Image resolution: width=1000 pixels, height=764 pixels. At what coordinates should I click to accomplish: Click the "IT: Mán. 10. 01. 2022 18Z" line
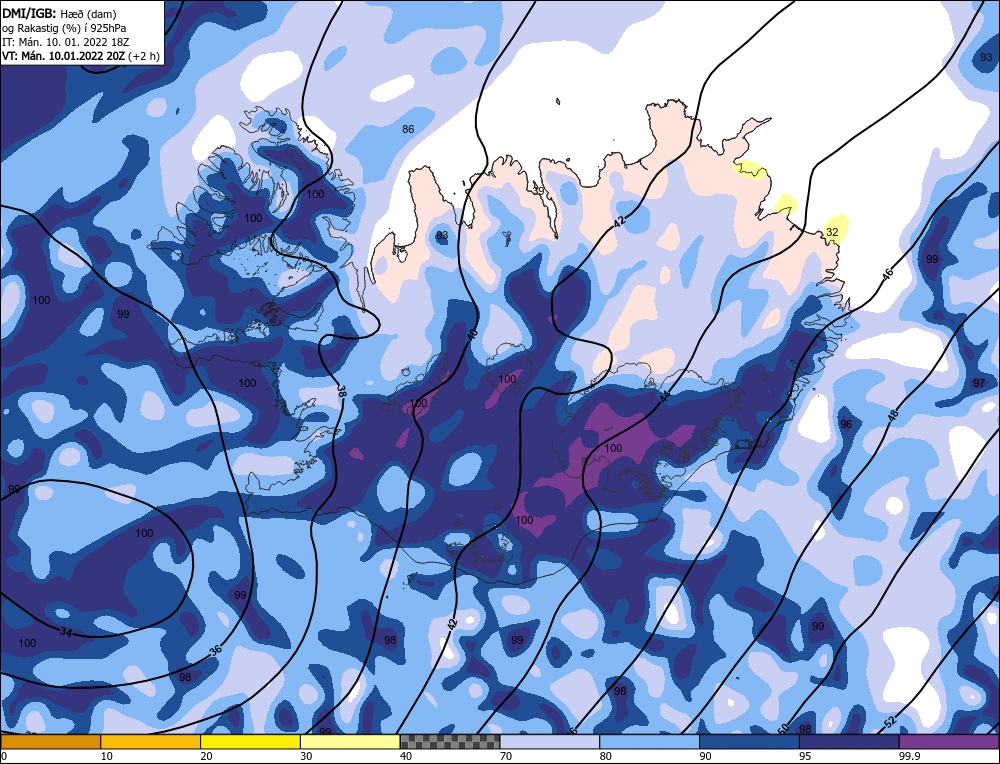point(65,42)
